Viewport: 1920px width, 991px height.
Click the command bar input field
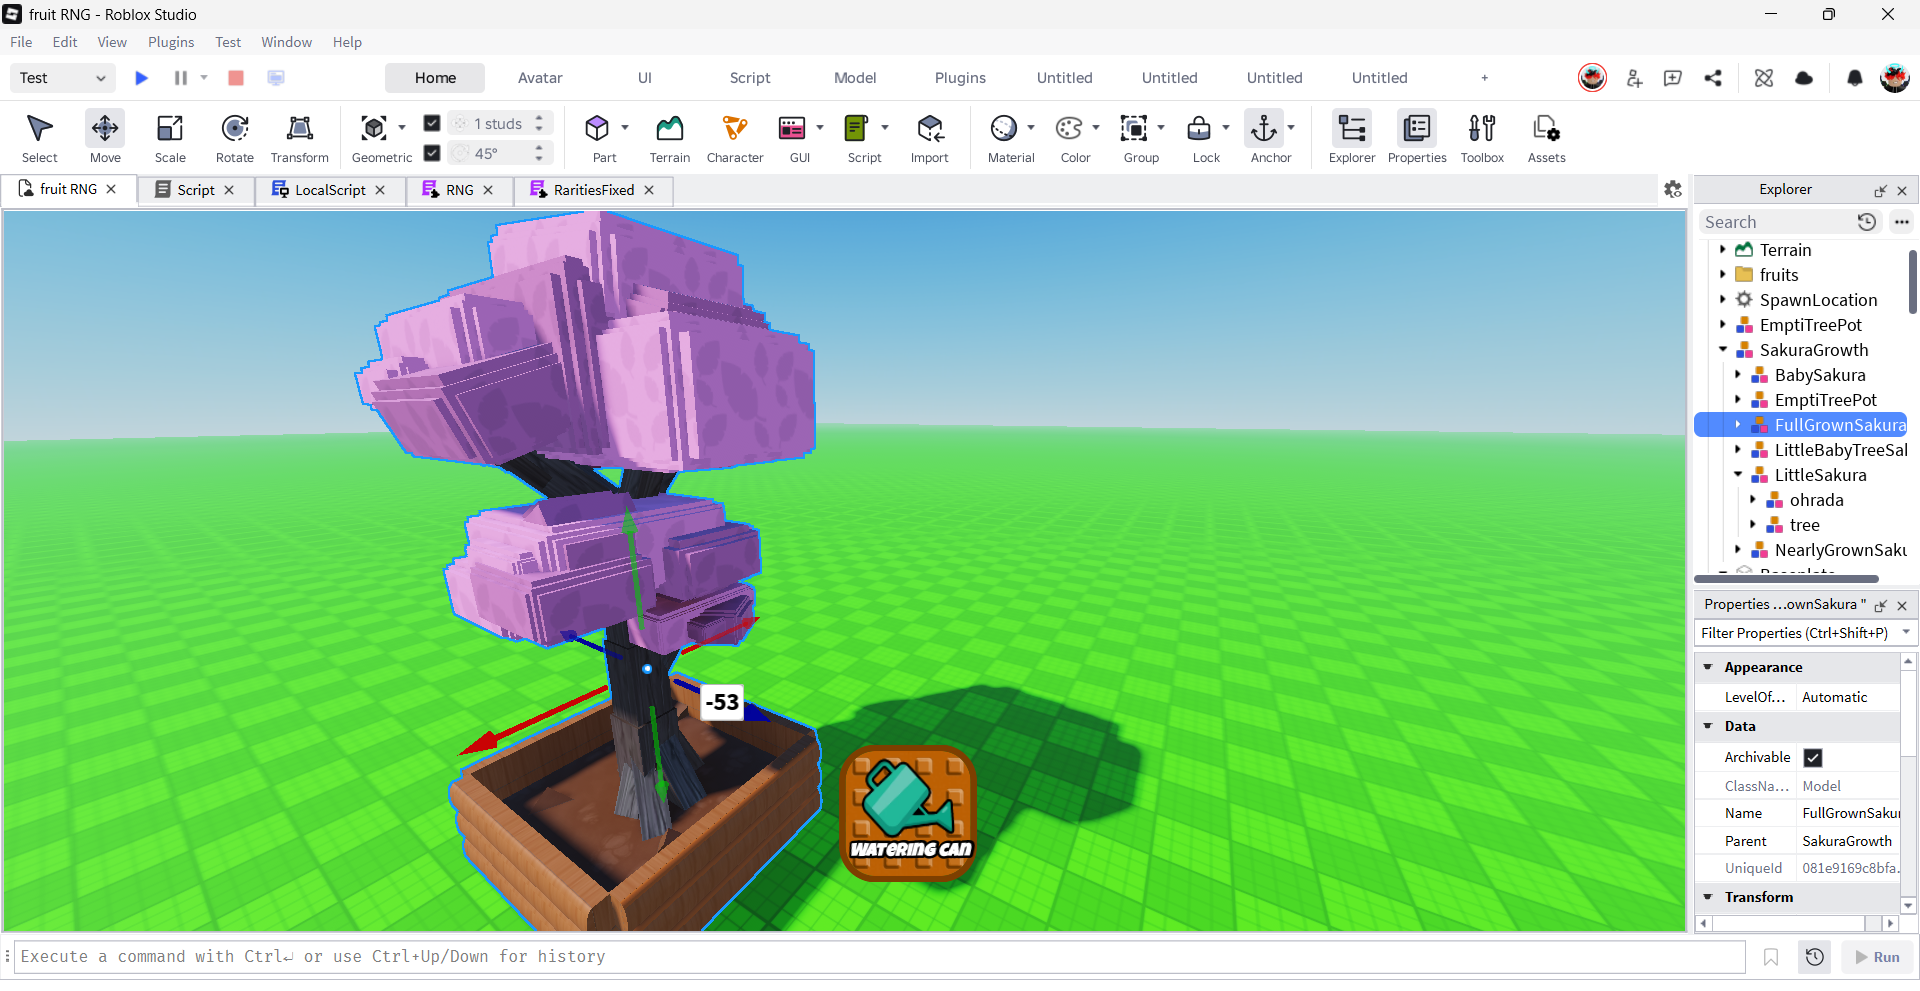click(x=880, y=957)
